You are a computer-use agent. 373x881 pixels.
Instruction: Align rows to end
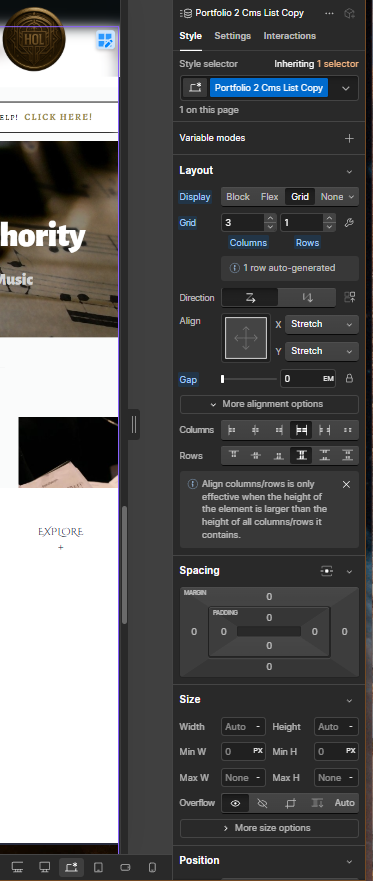point(278,456)
